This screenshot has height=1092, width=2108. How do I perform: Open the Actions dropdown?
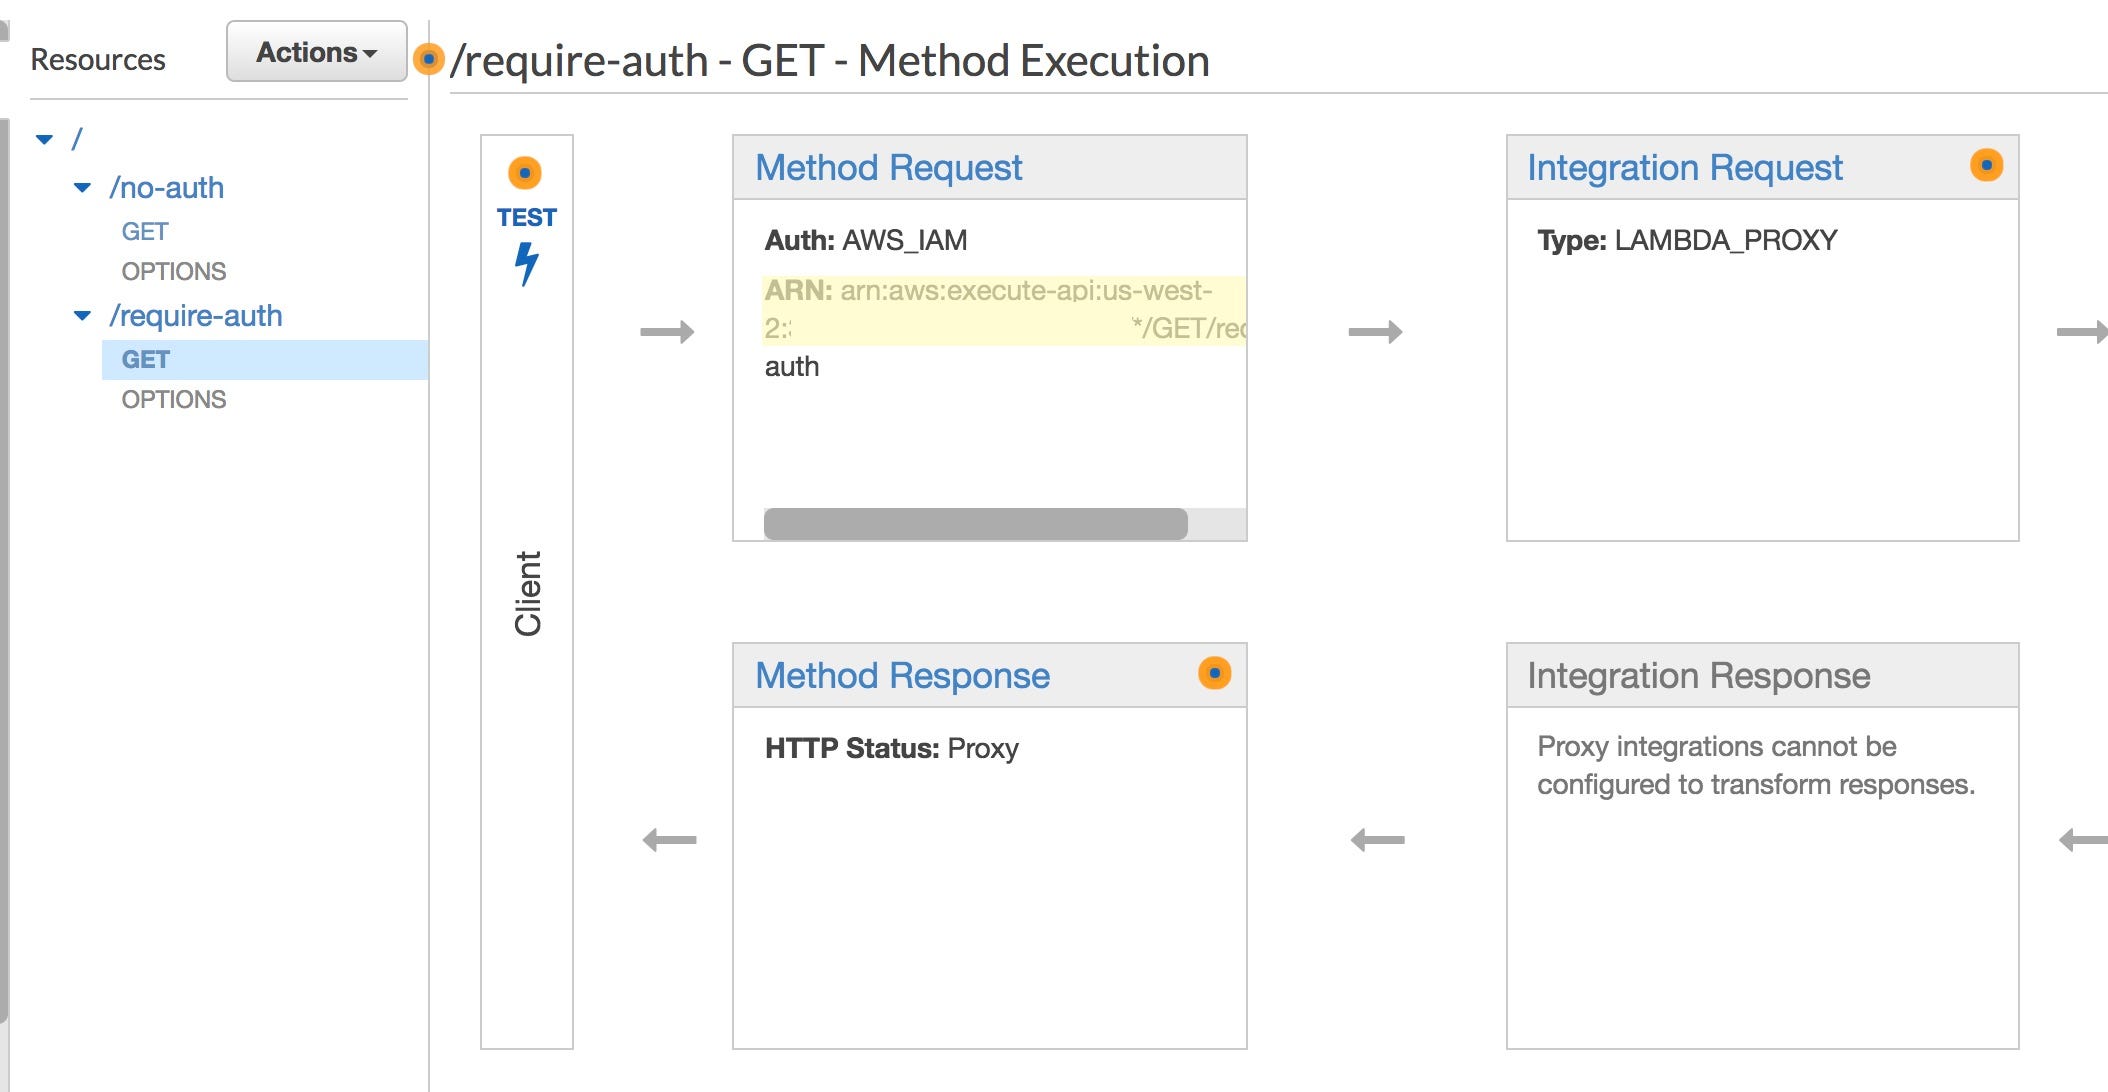click(x=316, y=52)
